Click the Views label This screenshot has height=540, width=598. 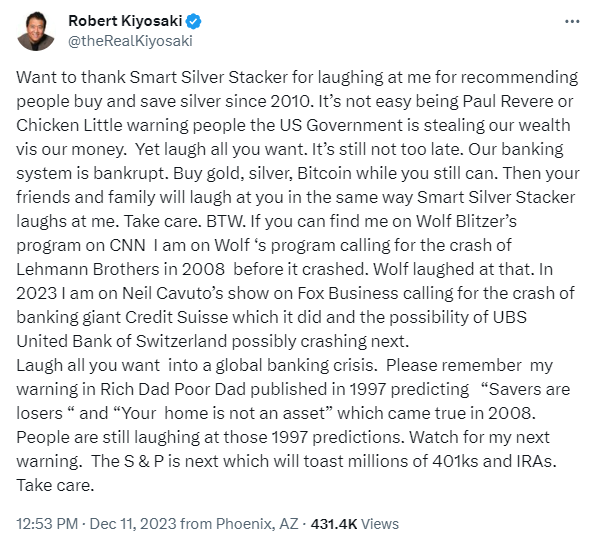[x=379, y=524]
